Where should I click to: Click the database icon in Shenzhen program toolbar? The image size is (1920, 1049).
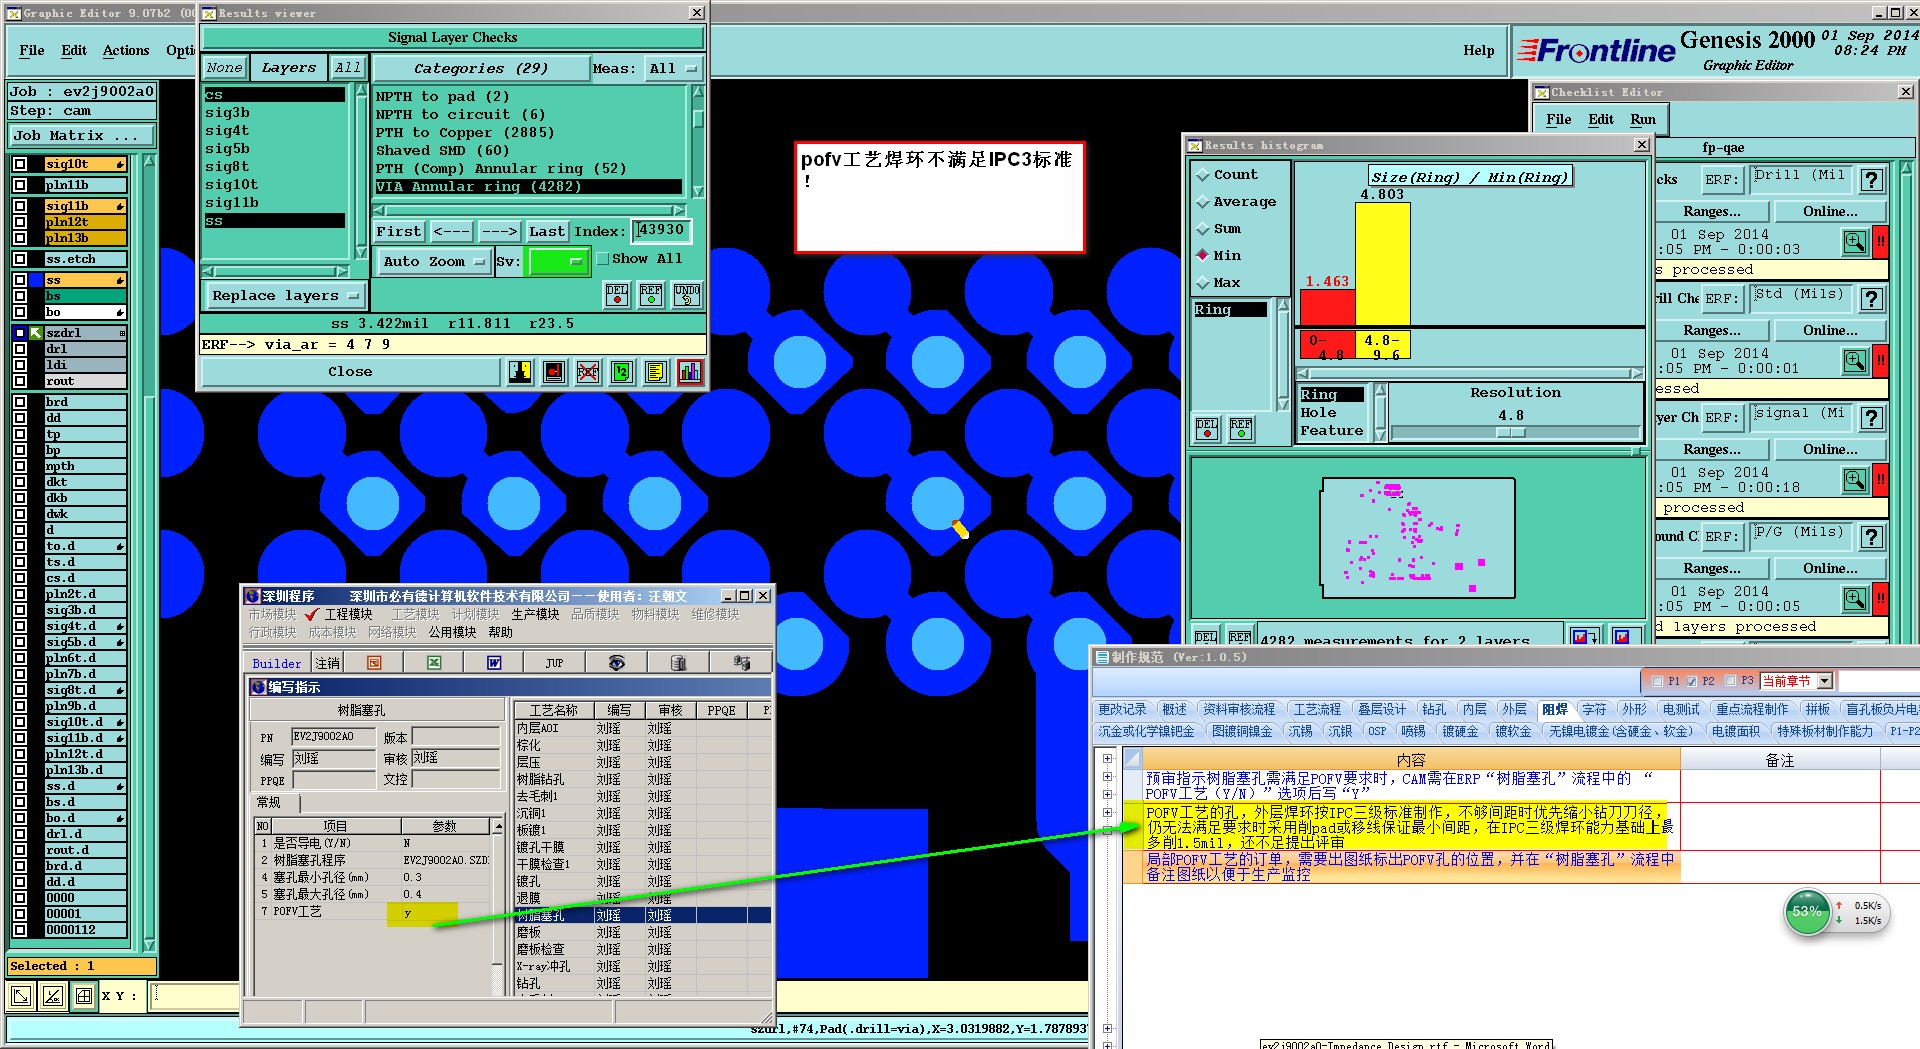pyautogui.click(x=678, y=663)
